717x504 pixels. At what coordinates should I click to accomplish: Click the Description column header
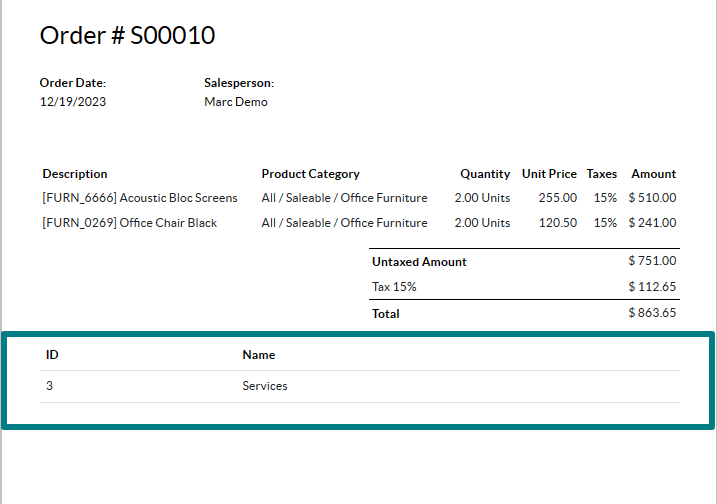click(x=75, y=174)
